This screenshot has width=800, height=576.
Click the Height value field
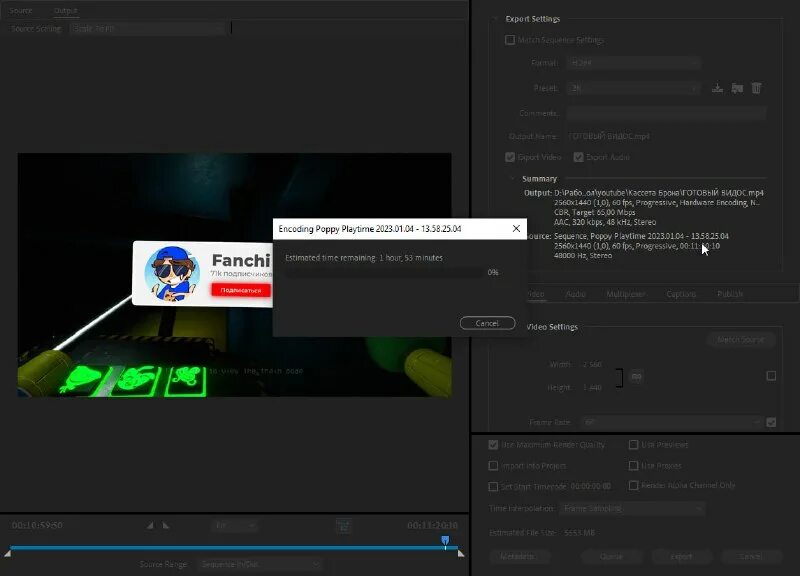(x=592, y=388)
